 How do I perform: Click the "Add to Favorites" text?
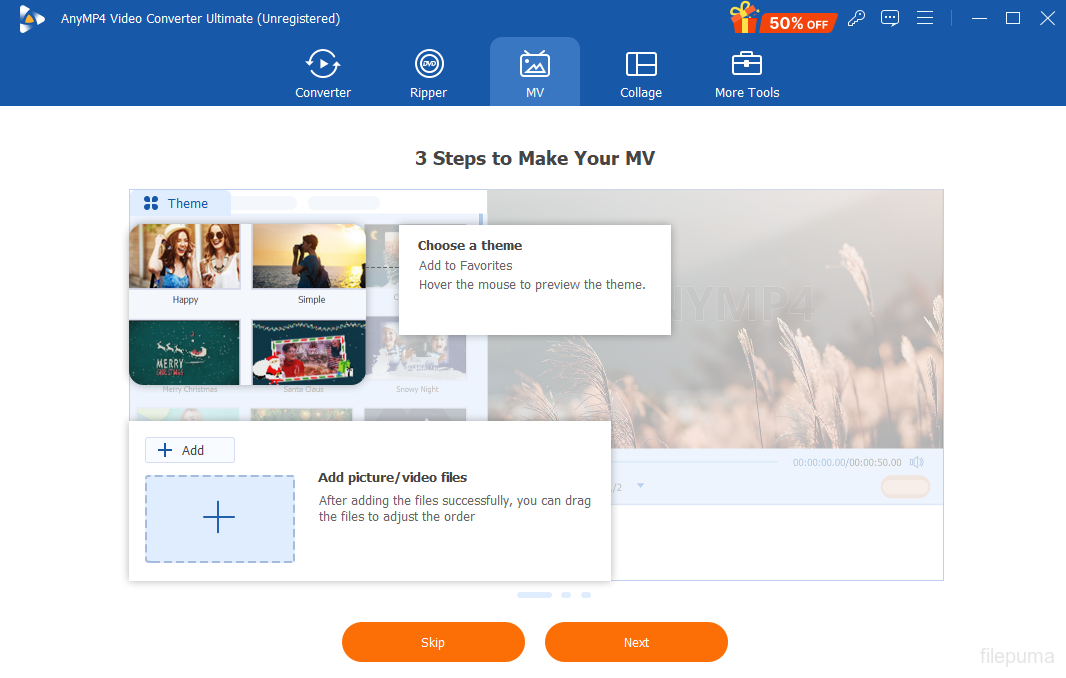coord(466,265)
